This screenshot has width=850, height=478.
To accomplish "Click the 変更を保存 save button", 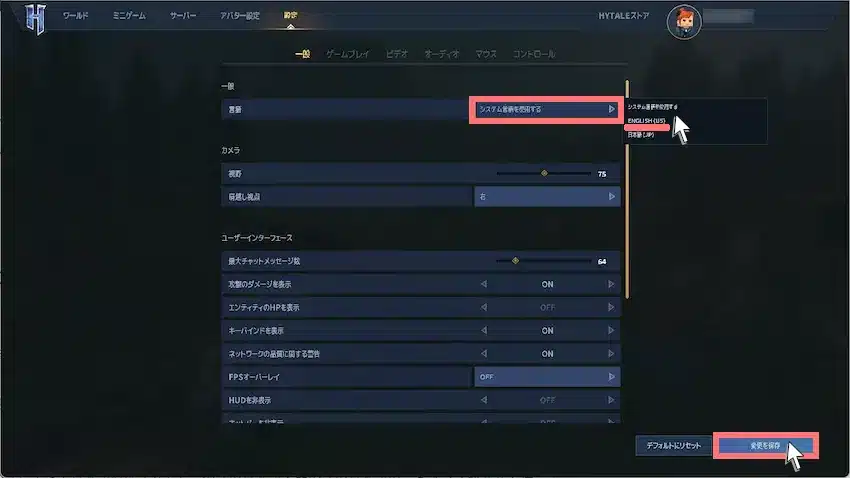I will click(765, 445).
